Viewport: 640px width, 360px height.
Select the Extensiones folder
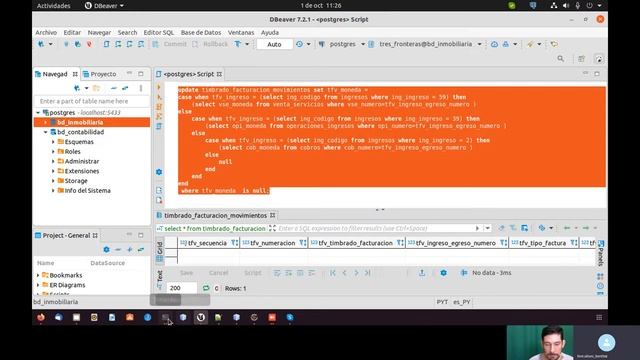coord(82,171)
